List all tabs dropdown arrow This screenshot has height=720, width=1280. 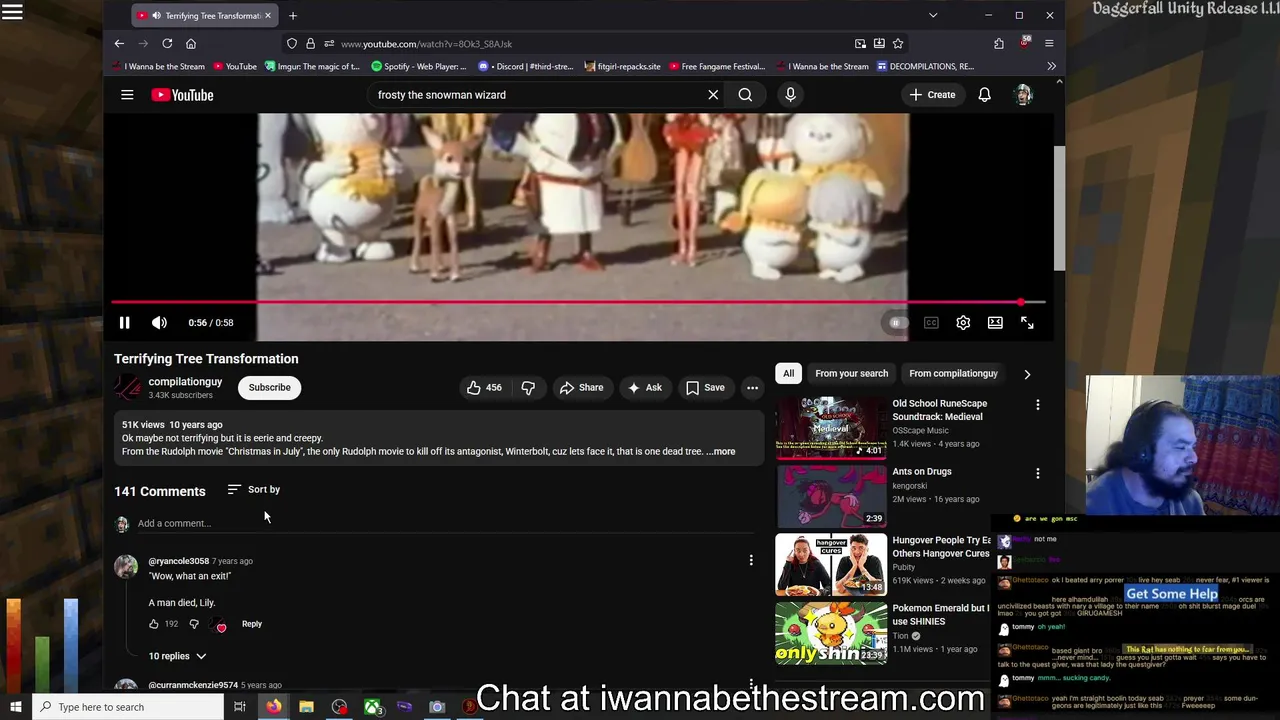coord(933,16)
